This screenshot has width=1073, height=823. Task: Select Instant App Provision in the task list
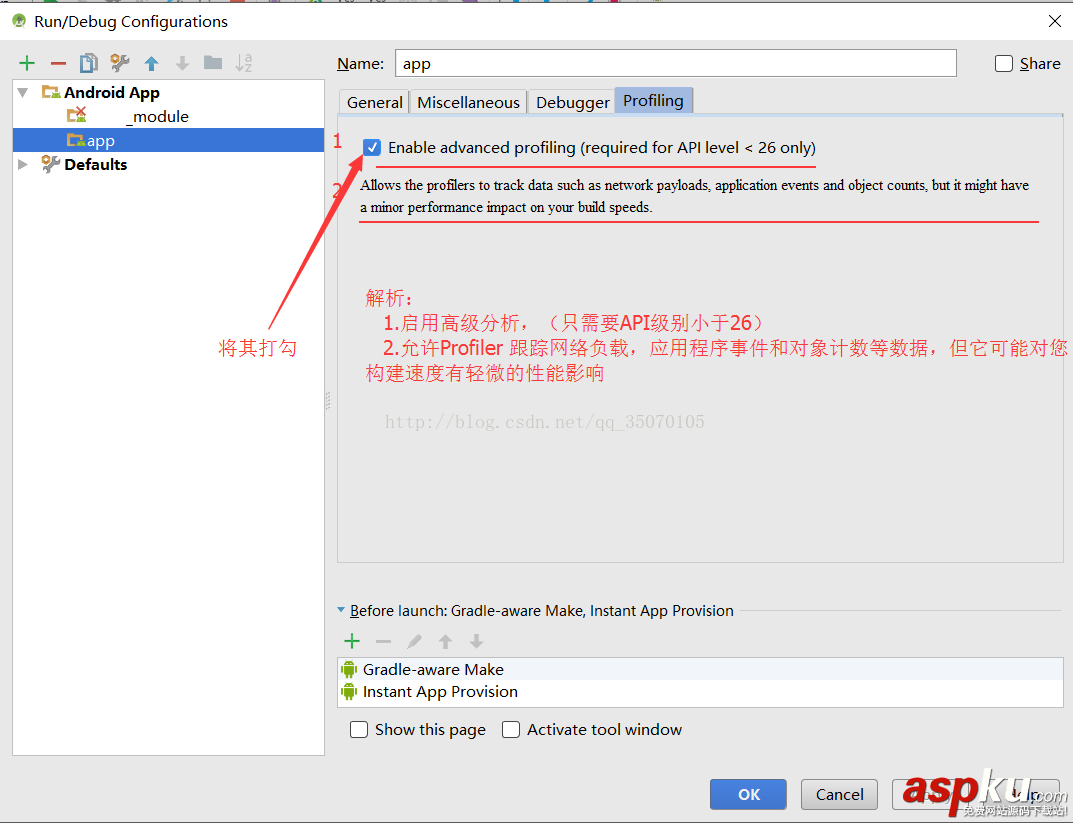pos(439,691)
